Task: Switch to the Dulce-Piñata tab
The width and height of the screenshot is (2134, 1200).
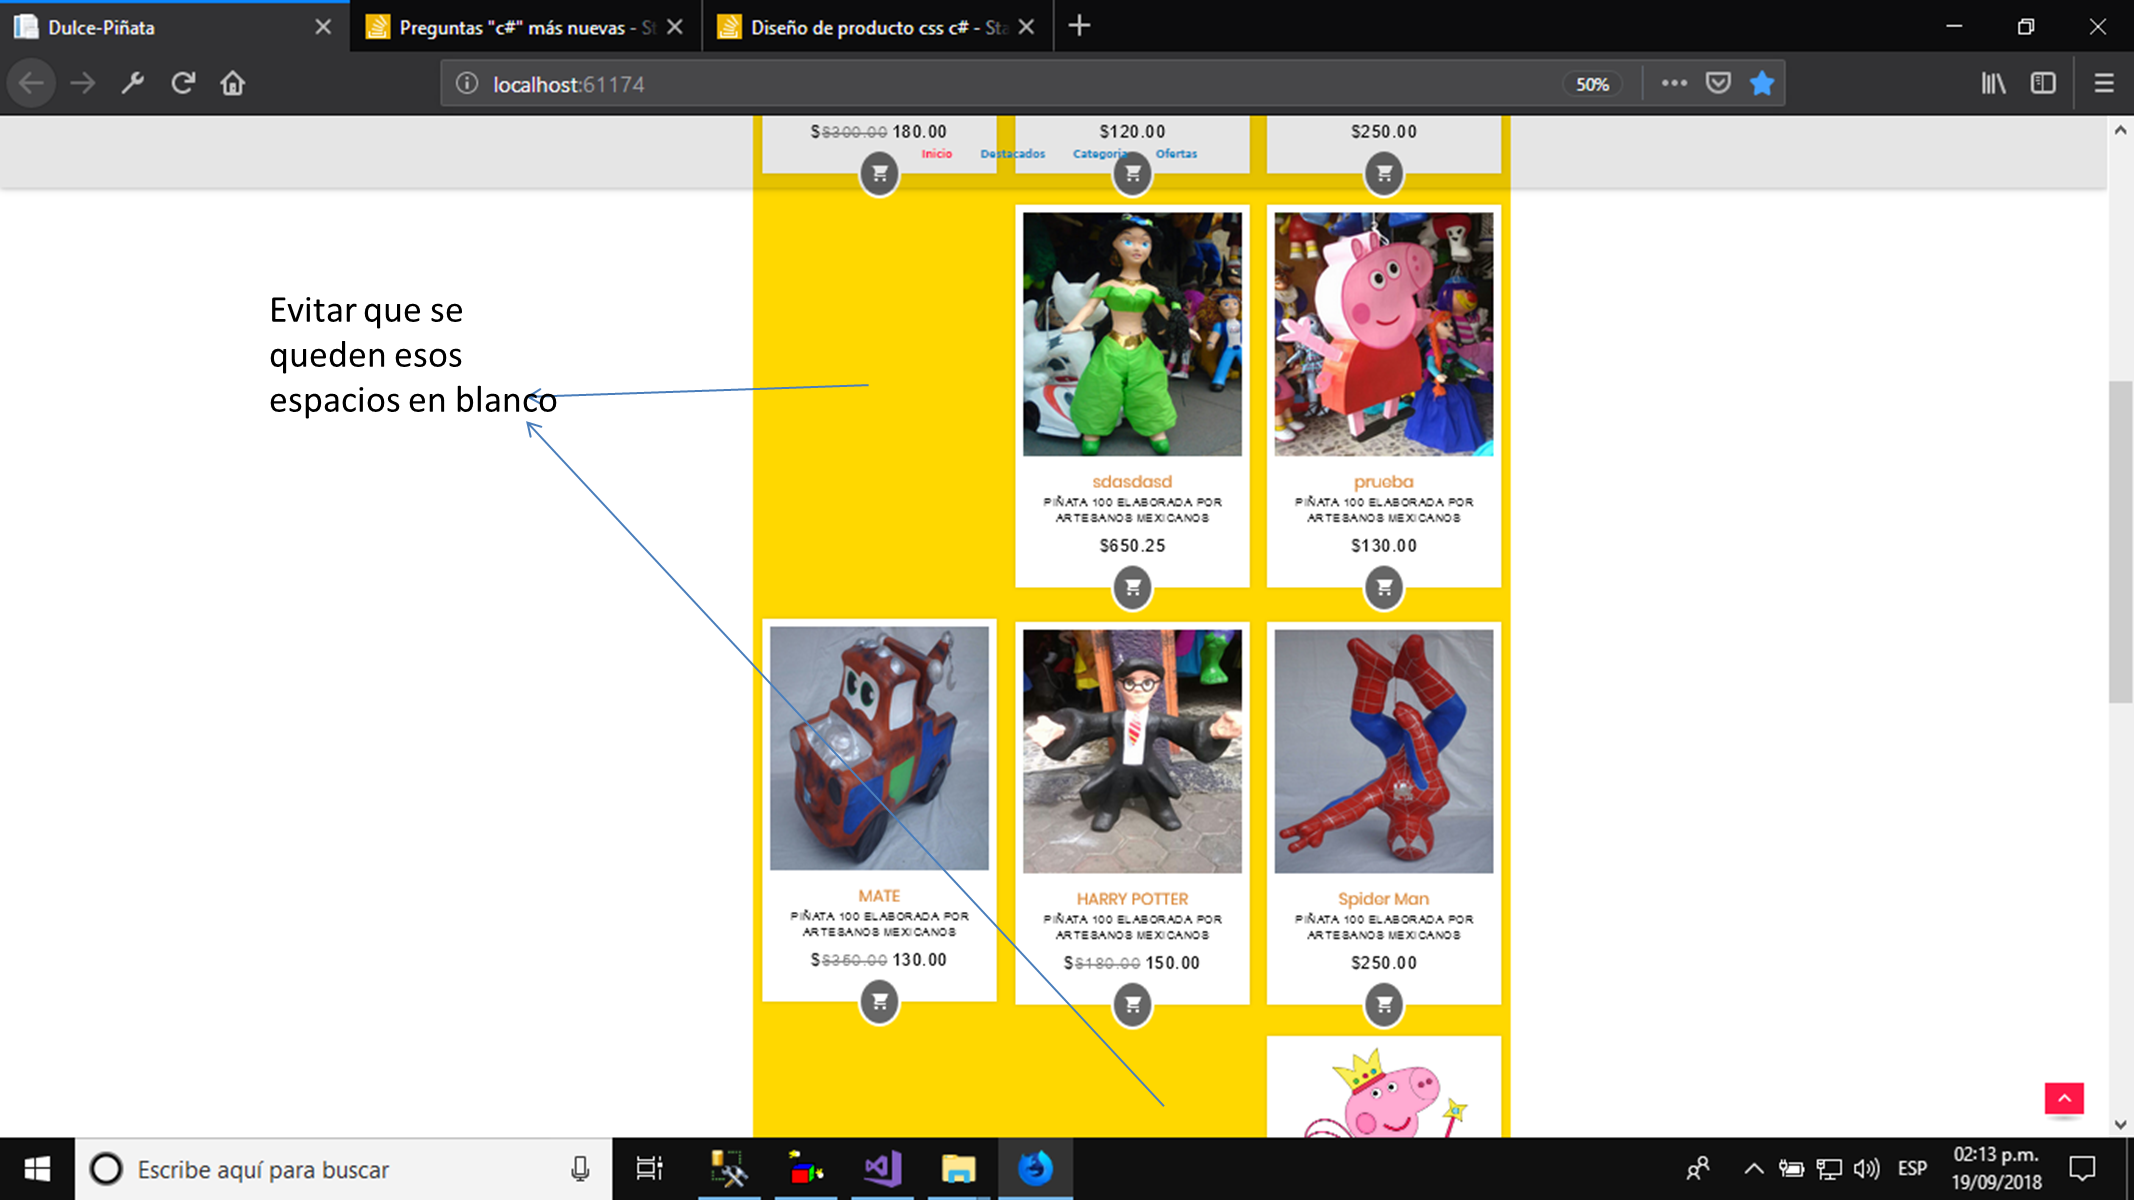Action: [175, 27]
